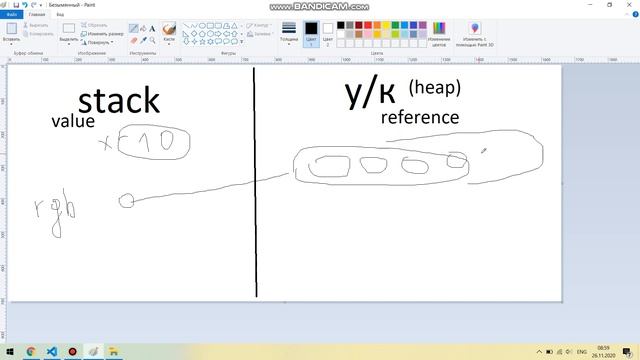Pick the dark red color swatch
The height and width of the screenshot is (360, 640).
tap(359, 25)
